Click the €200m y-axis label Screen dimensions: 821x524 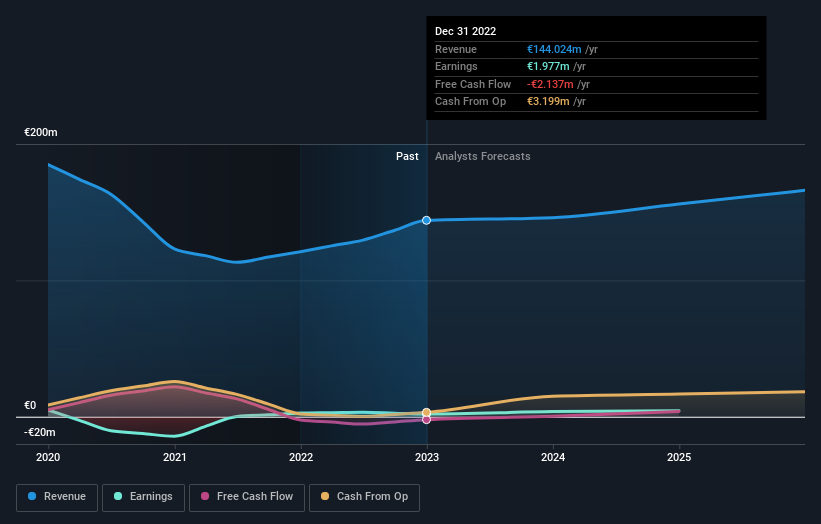pyautogui.click(x=41, y=132)
